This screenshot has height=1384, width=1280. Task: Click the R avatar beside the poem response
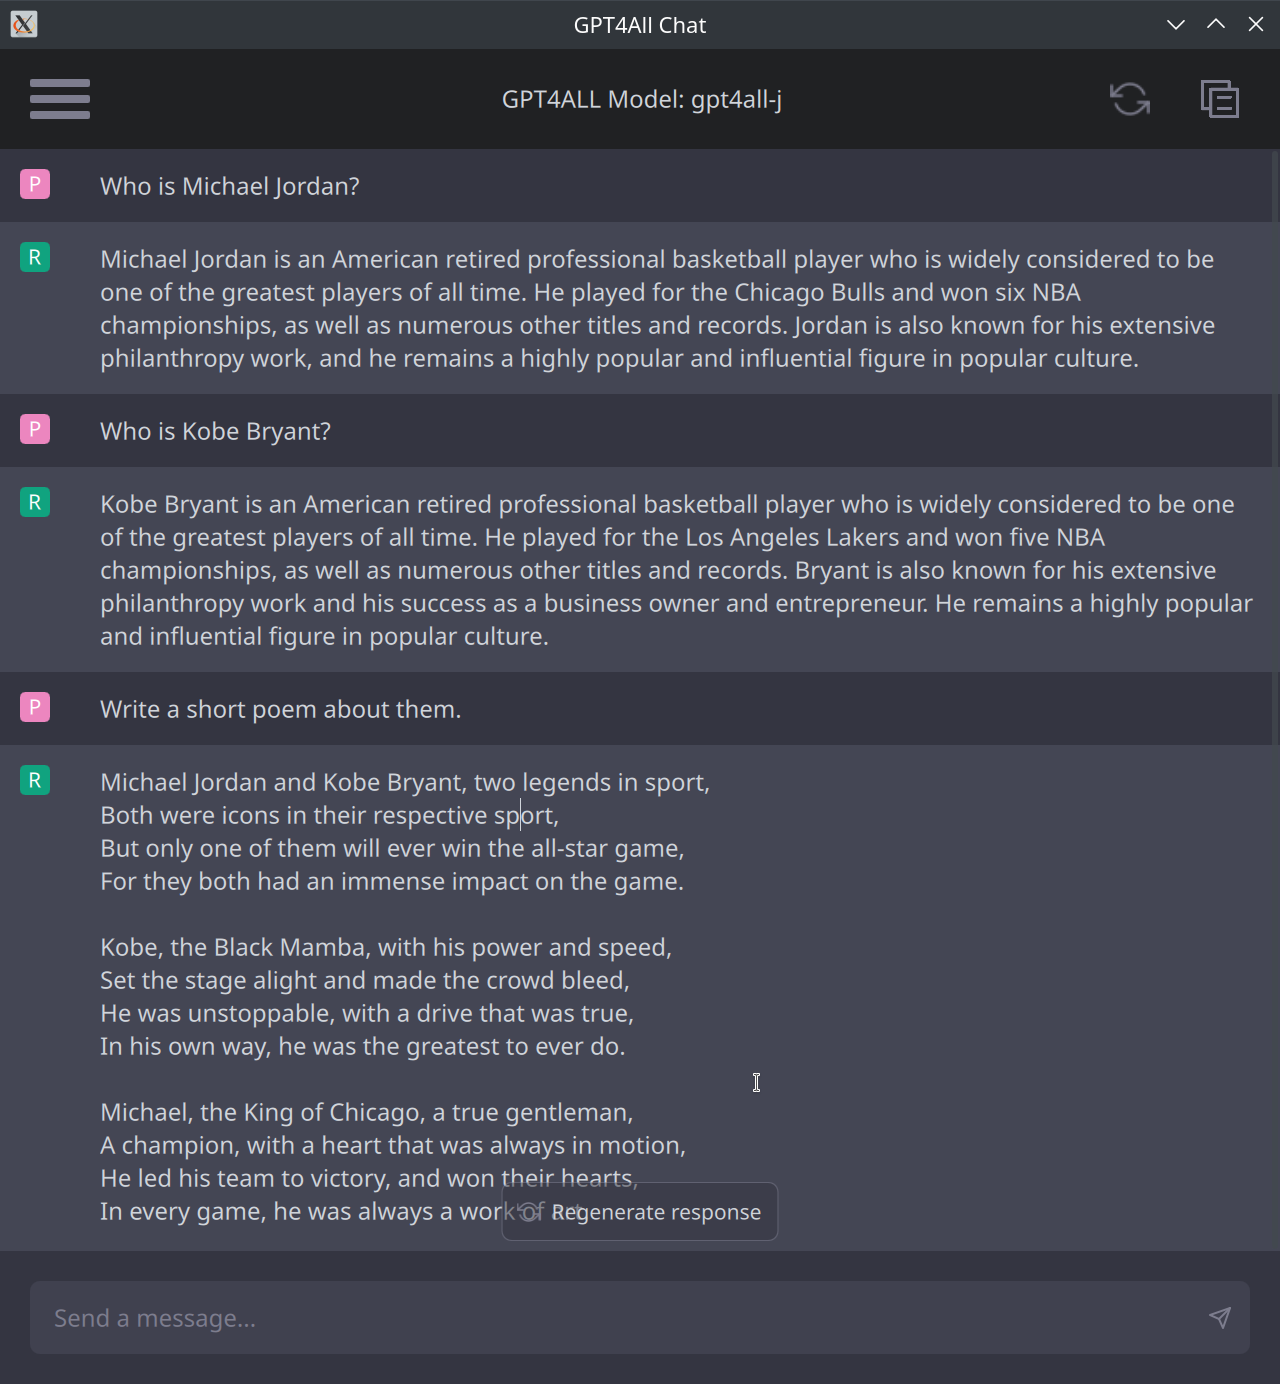35,781
